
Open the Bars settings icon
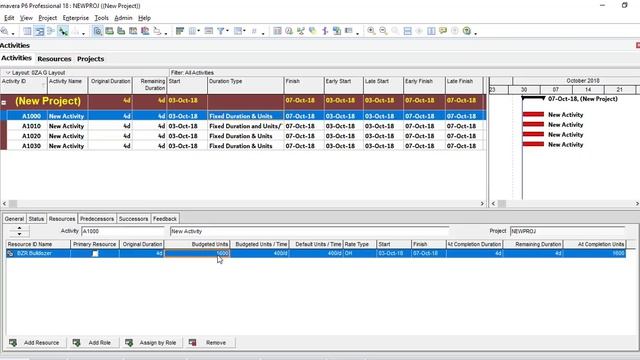(x=180, y=31)
